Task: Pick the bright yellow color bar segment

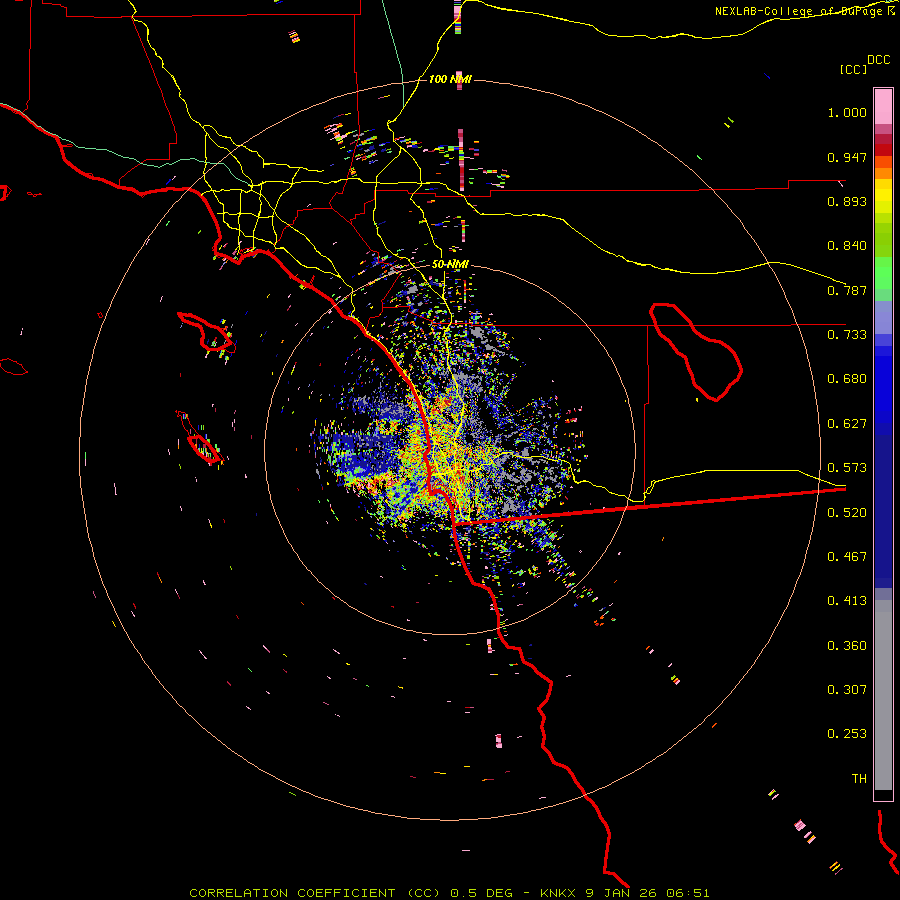Action: (883, 197)
